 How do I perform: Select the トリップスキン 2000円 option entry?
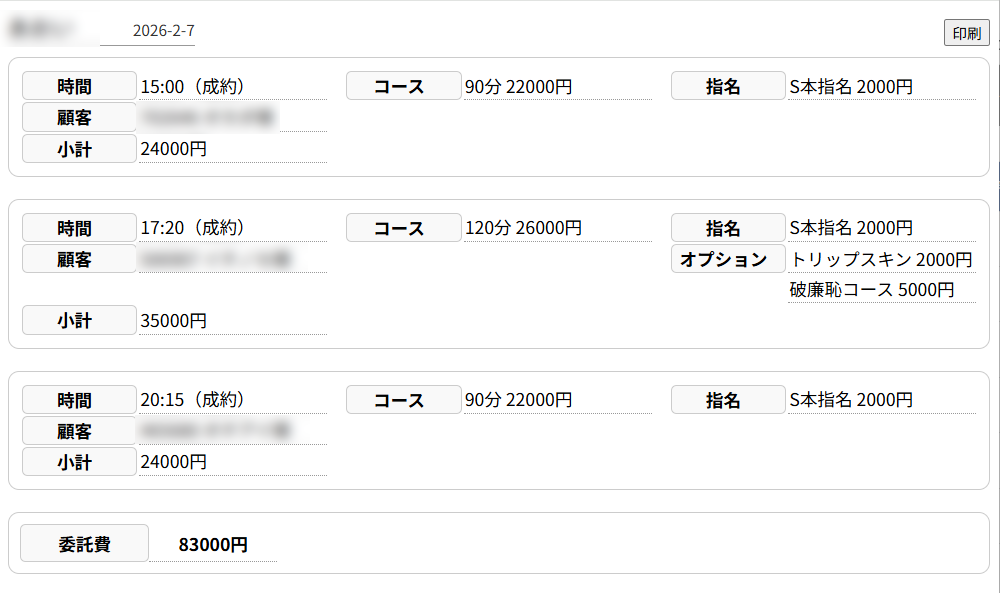[881, 260]
